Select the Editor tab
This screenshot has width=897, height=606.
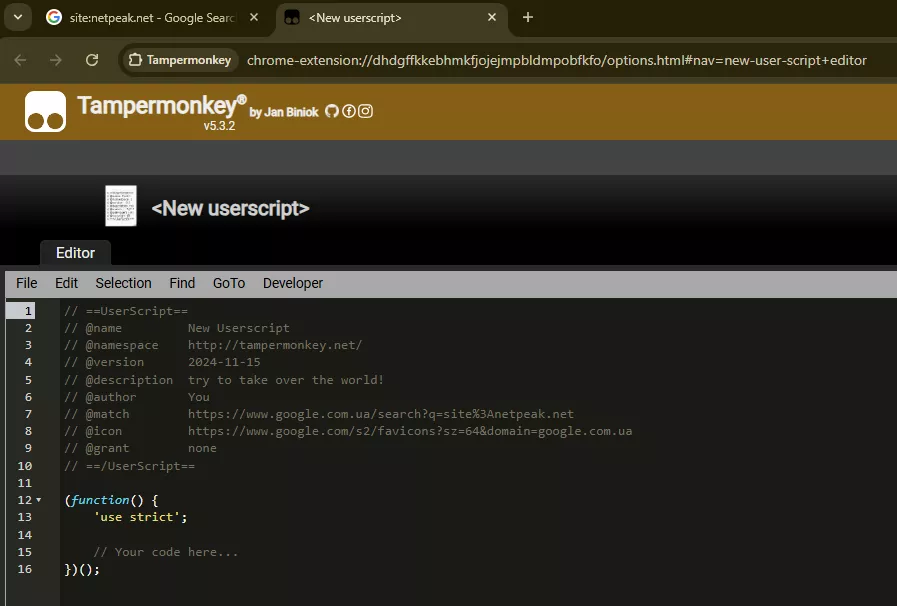tap(75, 253)
